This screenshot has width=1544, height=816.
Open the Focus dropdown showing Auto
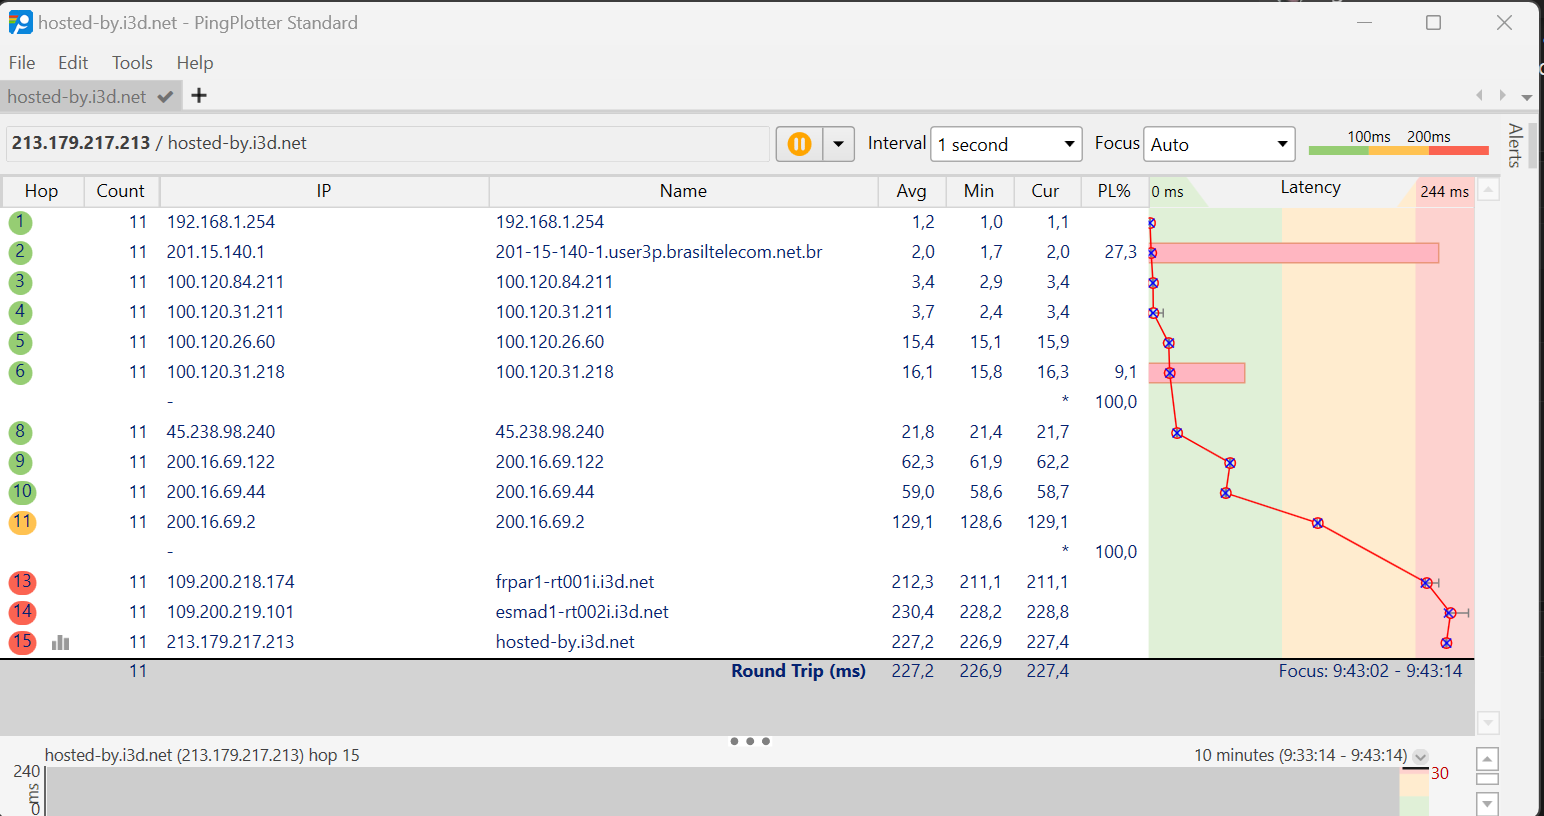point(1219,144)
